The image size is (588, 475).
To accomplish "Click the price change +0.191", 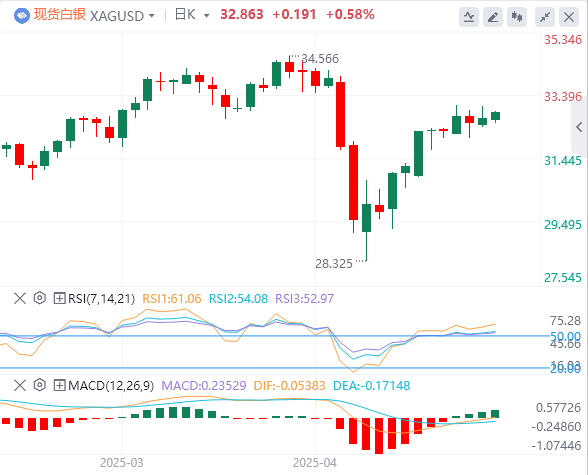I will click(294, 15).
